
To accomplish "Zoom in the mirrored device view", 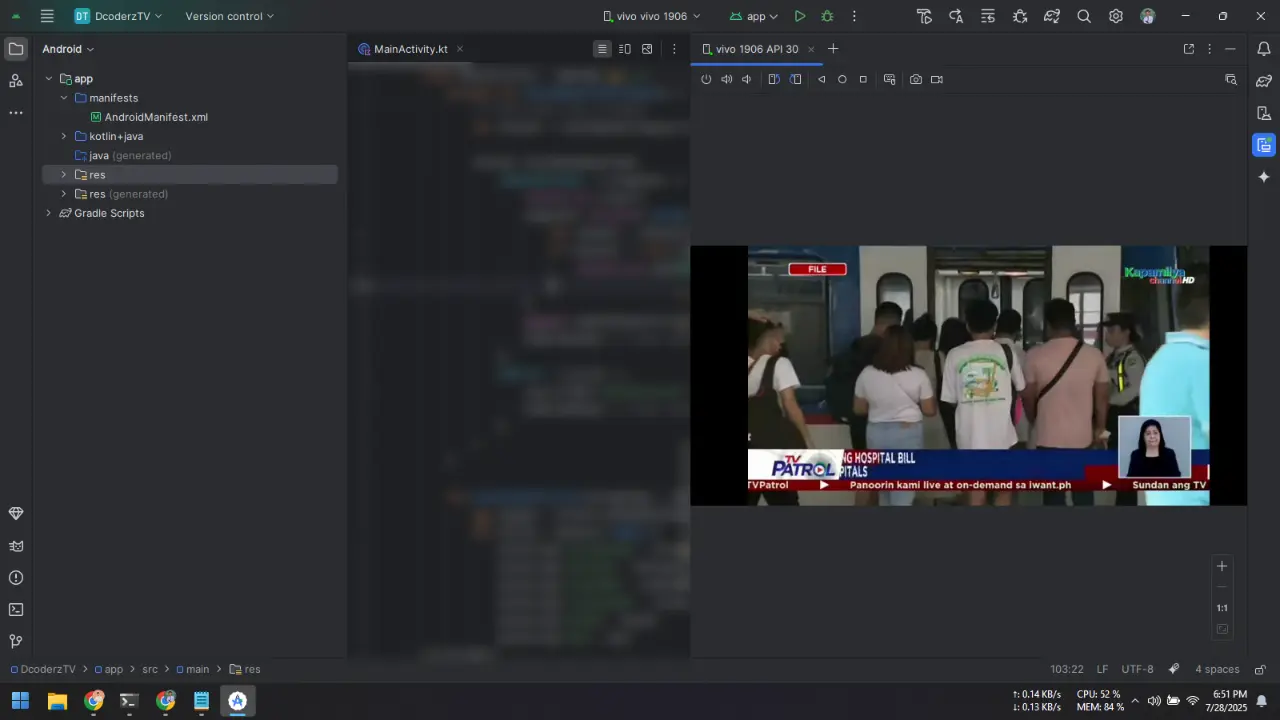I will (1221, 566).
